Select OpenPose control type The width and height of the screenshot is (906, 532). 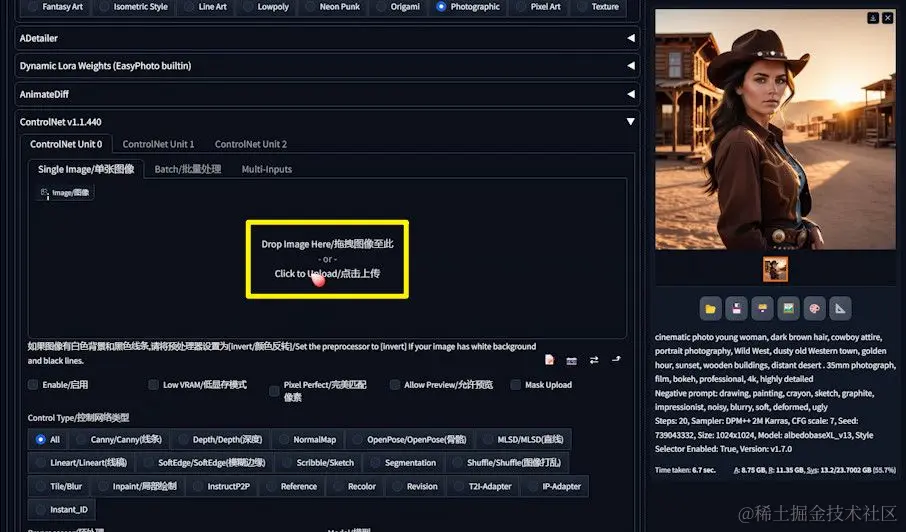point(410,440)
